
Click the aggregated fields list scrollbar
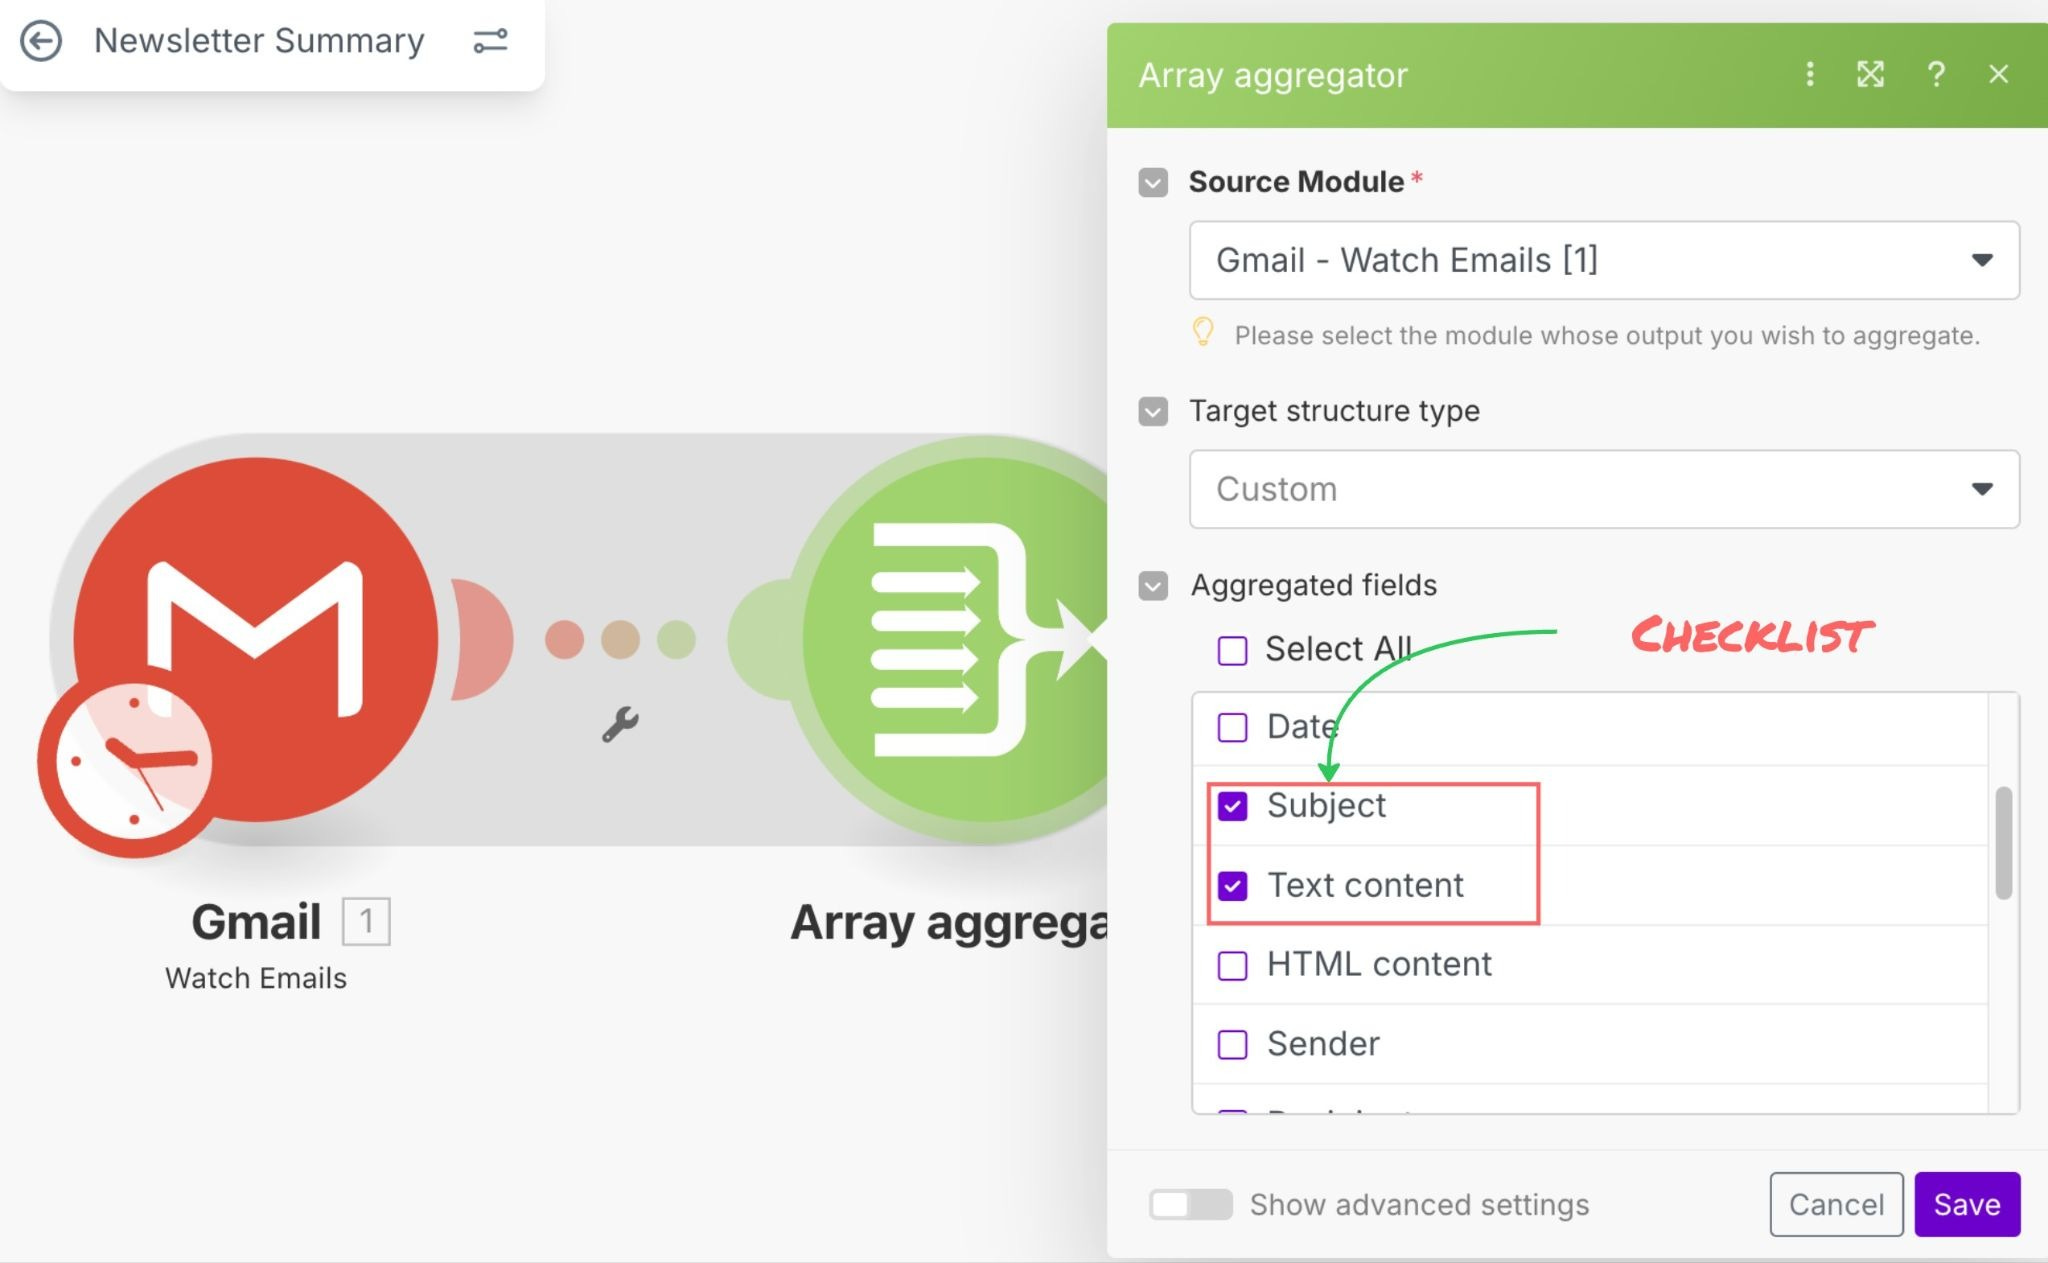[x=2003, y=843]
